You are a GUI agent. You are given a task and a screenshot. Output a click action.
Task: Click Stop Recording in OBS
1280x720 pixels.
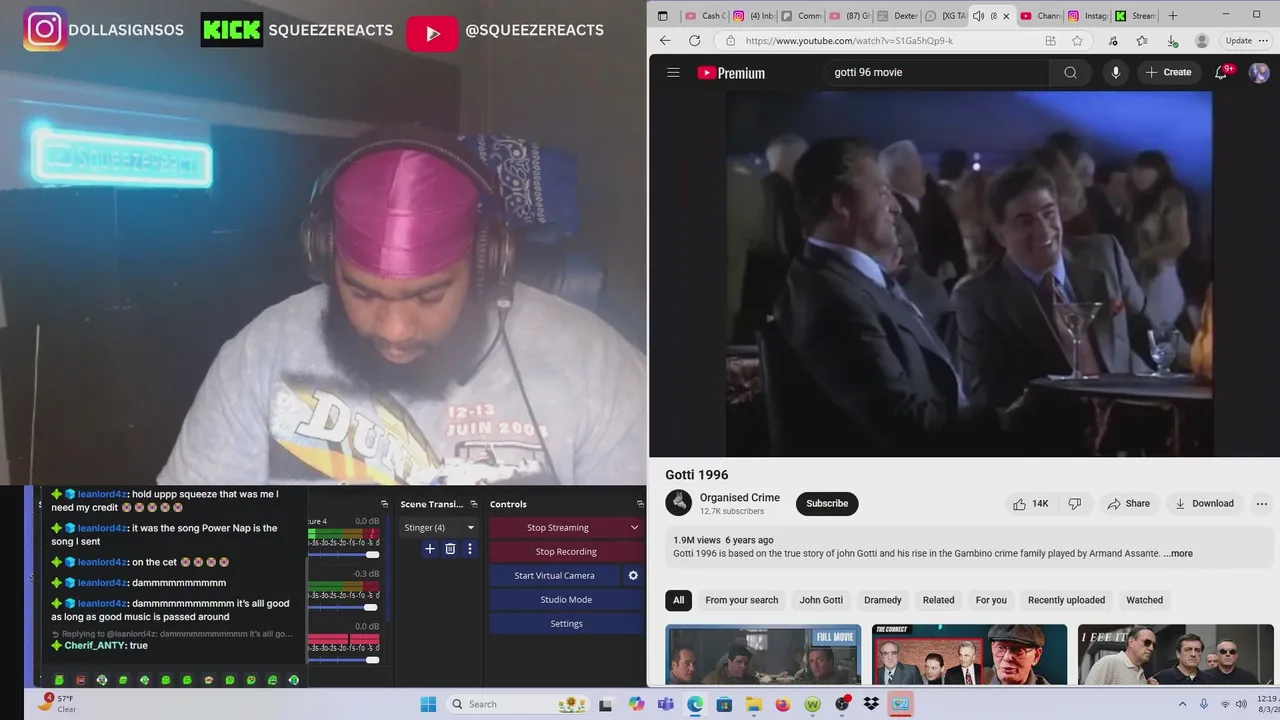pos(566,552)
